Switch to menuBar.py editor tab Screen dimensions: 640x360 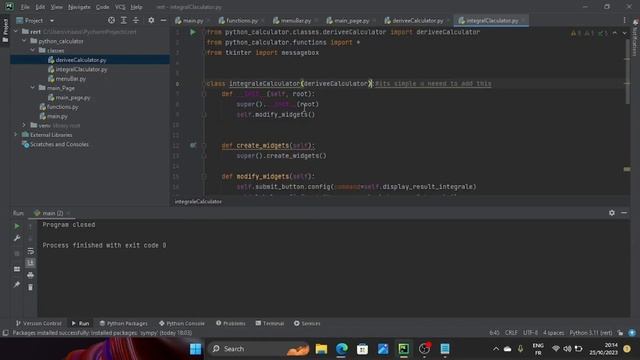(x=295, y=20)
